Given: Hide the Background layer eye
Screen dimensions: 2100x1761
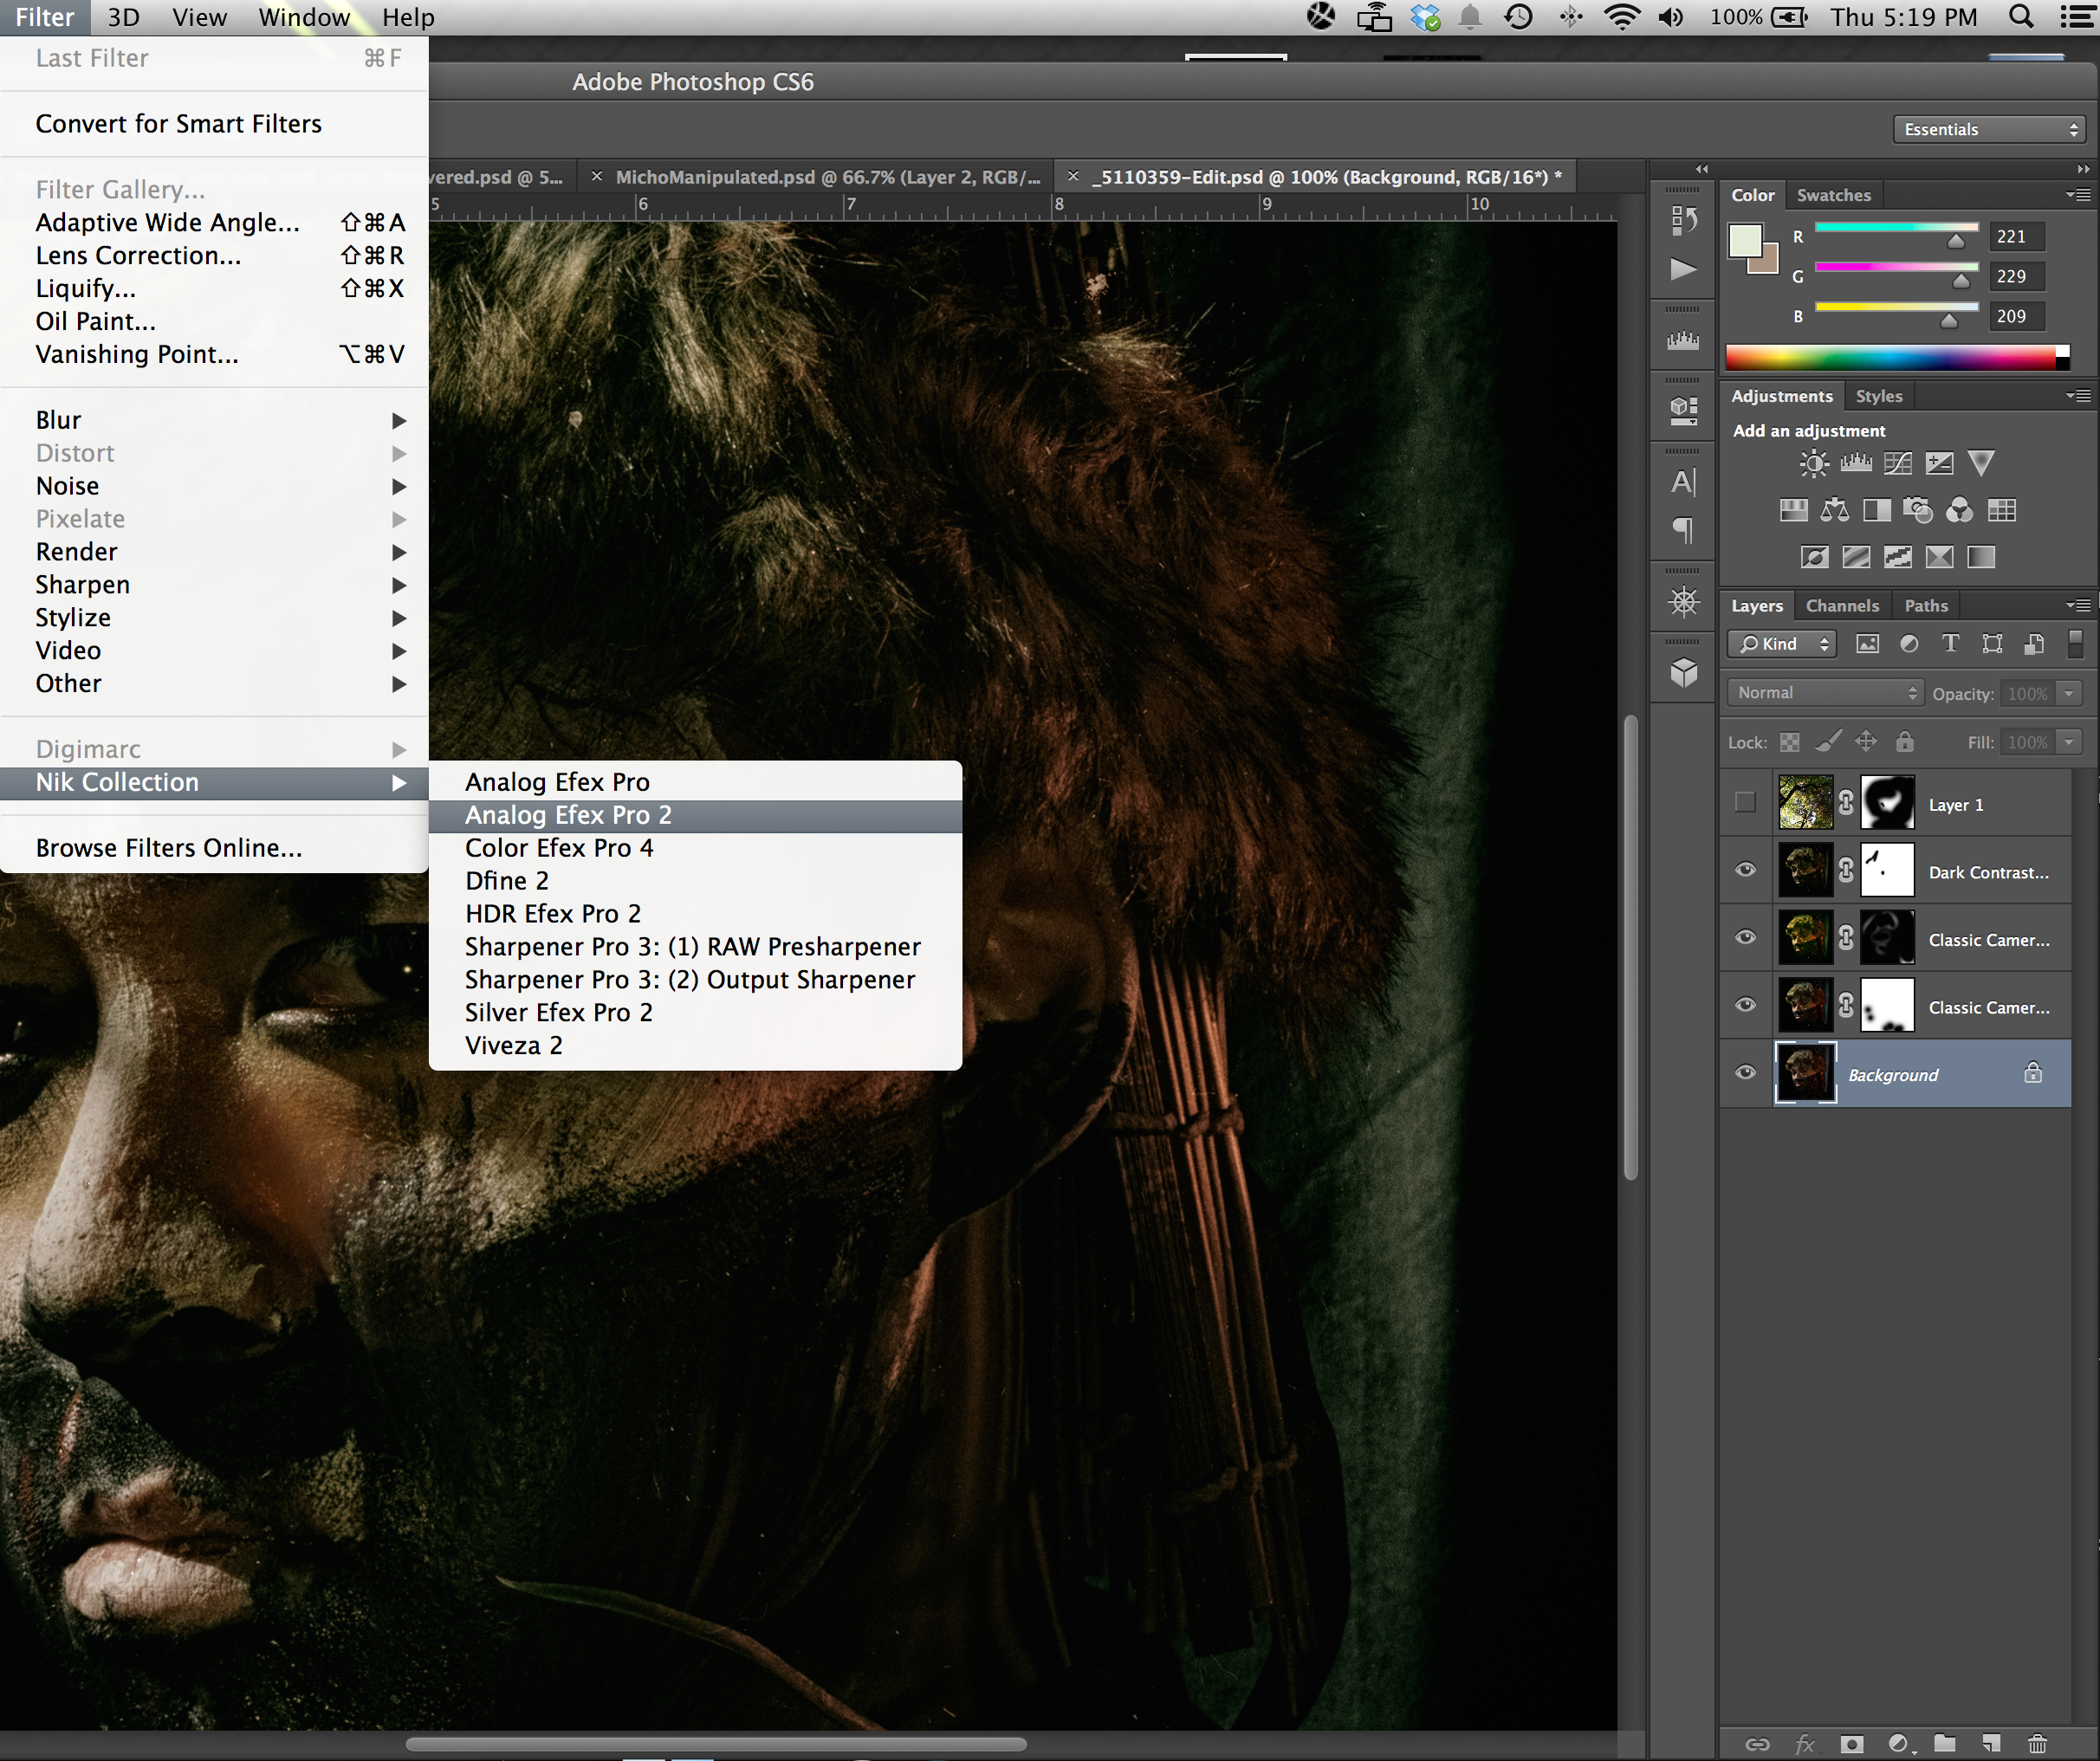Looking at the screenshot, I should 1745,1073.
